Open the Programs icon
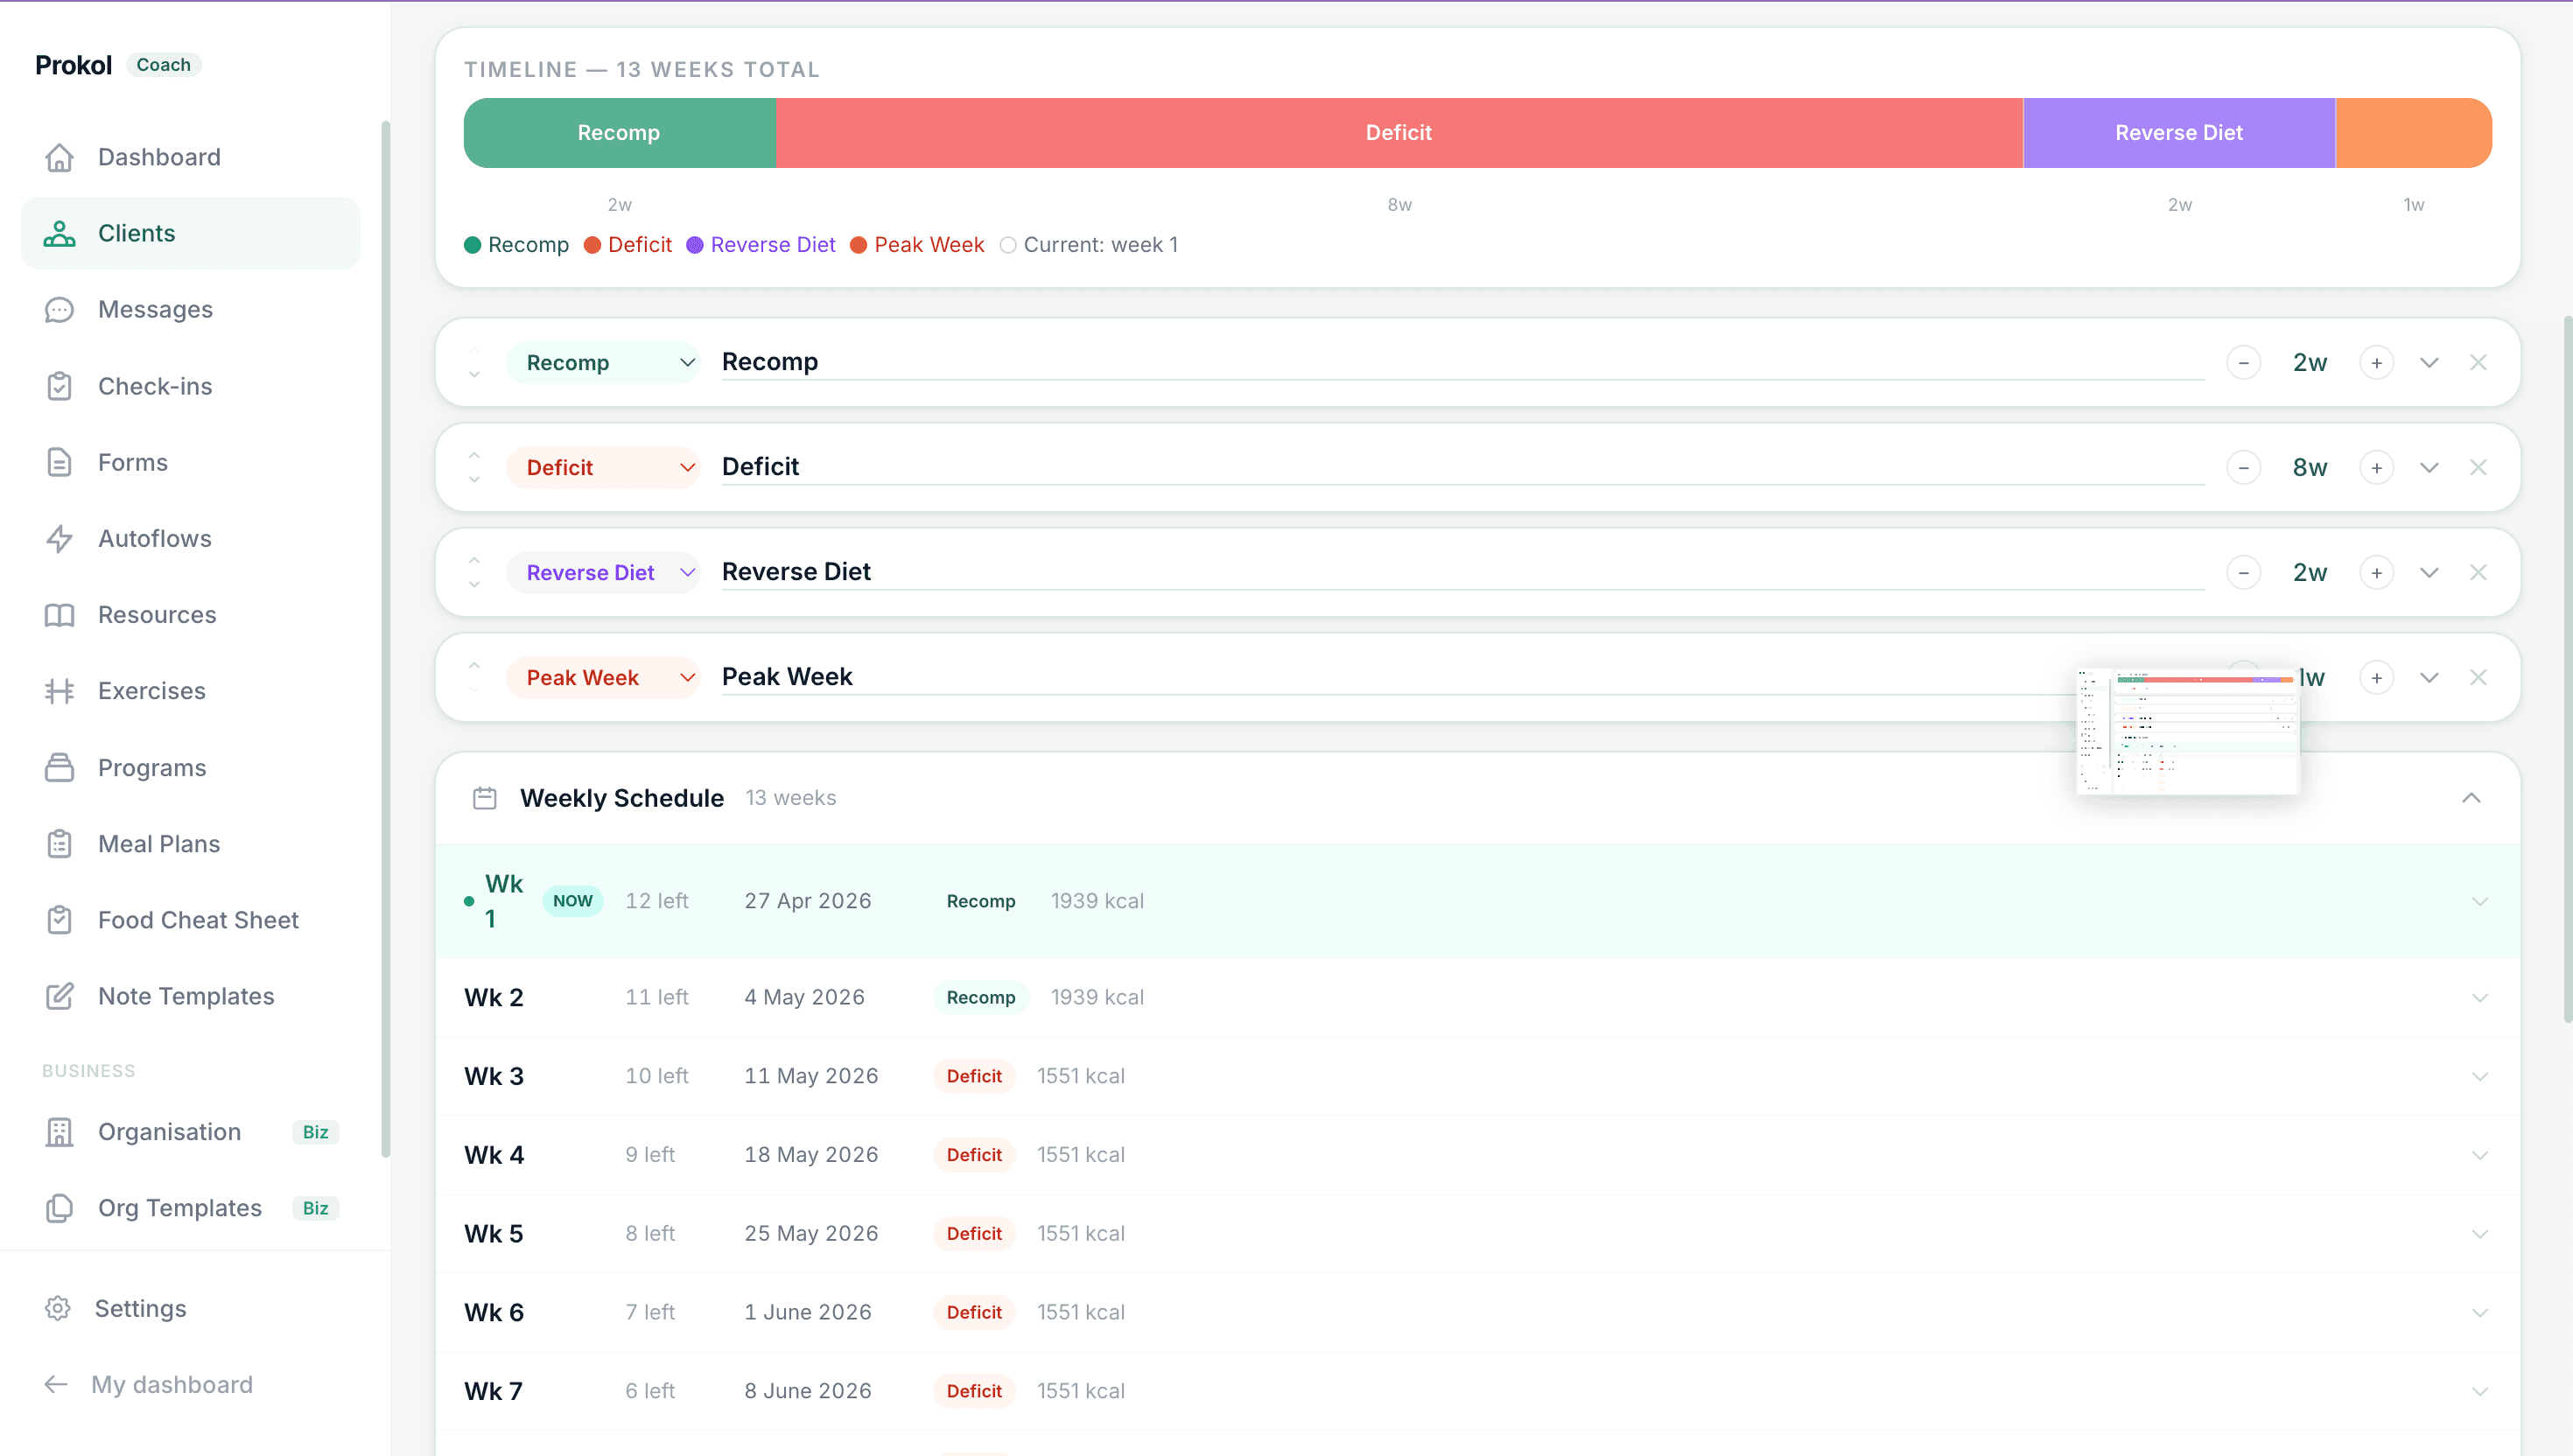The image size is (2573, 1456). click(59, 768)
